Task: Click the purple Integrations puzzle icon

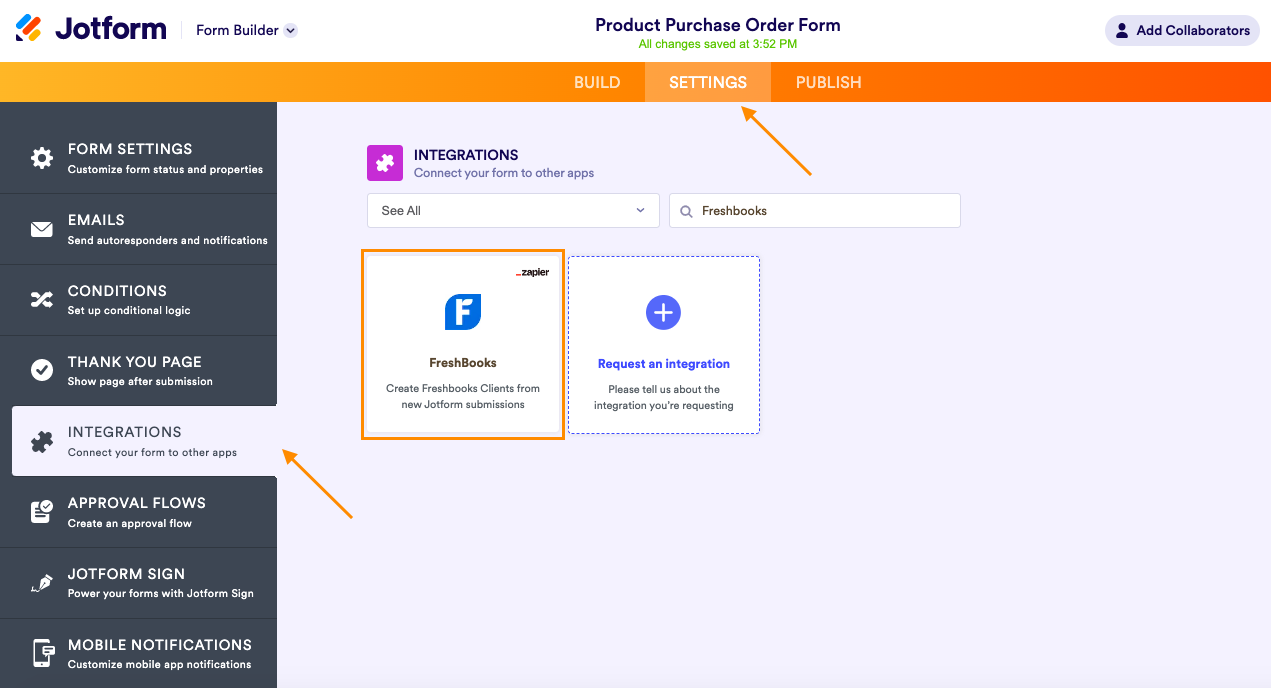Action: (385, 163)
